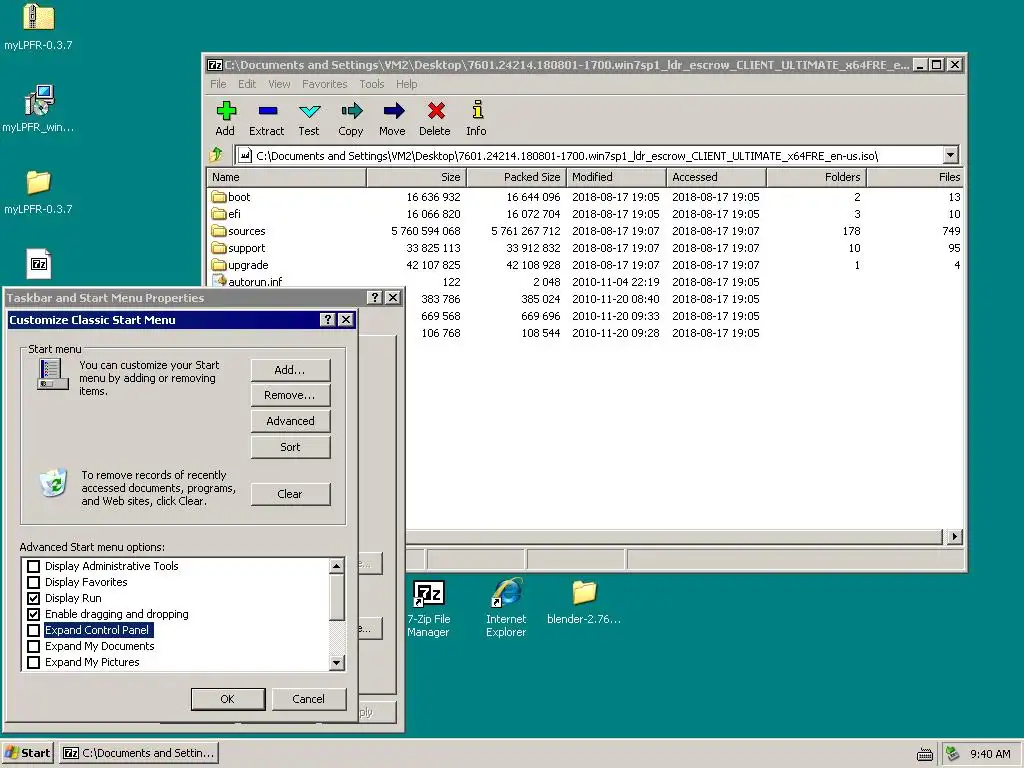Sort by Packed Size column header
Image resolution: width=1024 pixels, height=768 pixels.
pyautogui.click(x=517, y=177)
